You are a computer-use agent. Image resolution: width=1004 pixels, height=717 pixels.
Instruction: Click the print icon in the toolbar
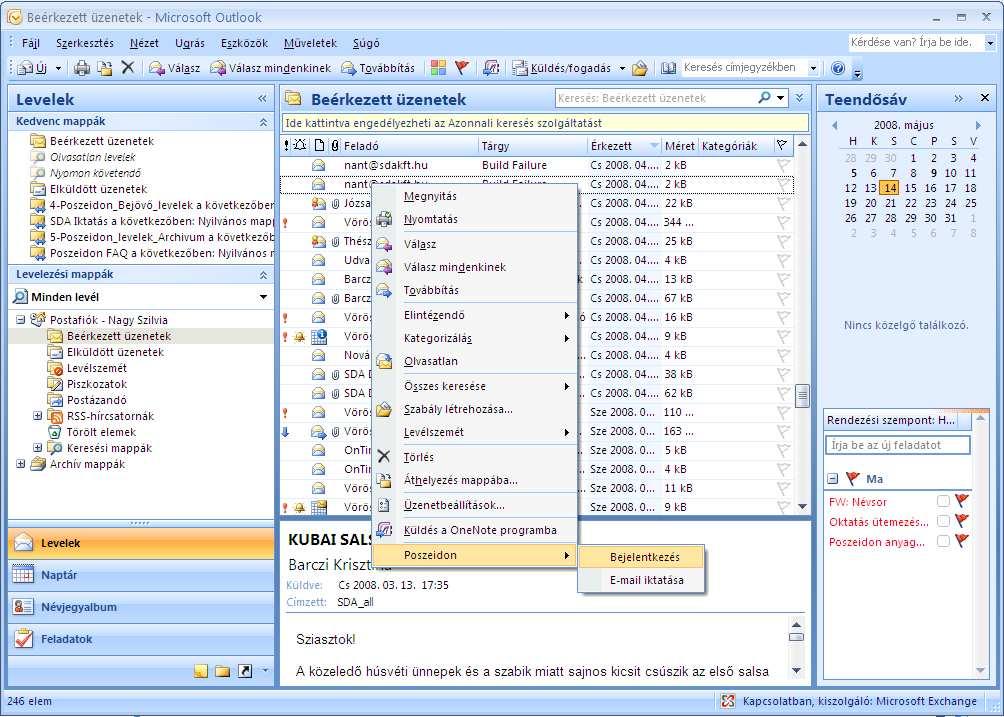coord(82,68)
